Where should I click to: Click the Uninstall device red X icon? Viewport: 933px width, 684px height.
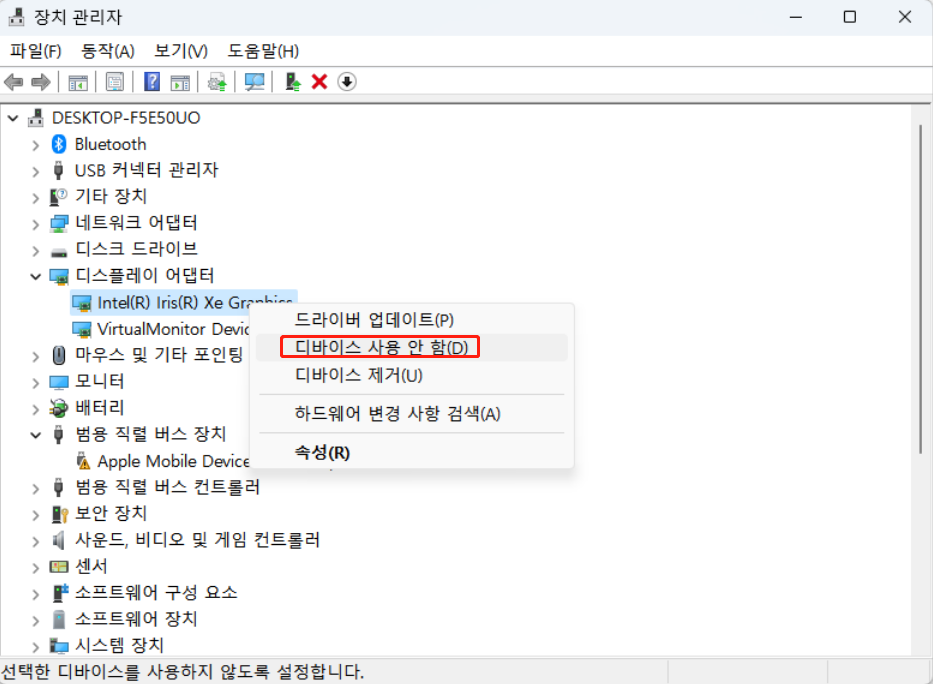[318, 81]
